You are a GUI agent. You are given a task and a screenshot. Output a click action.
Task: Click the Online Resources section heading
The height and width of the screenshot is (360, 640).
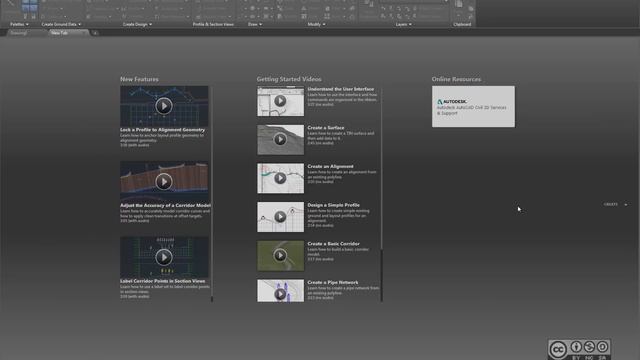pyautogui.click(x=456, y=79)
